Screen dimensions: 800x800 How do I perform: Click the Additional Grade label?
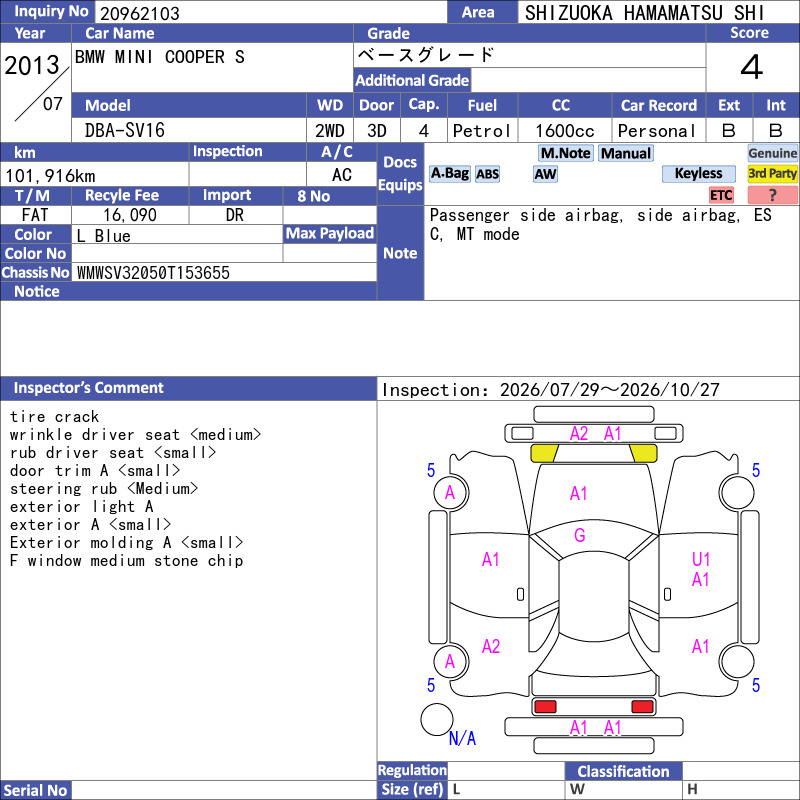[412, 80]
